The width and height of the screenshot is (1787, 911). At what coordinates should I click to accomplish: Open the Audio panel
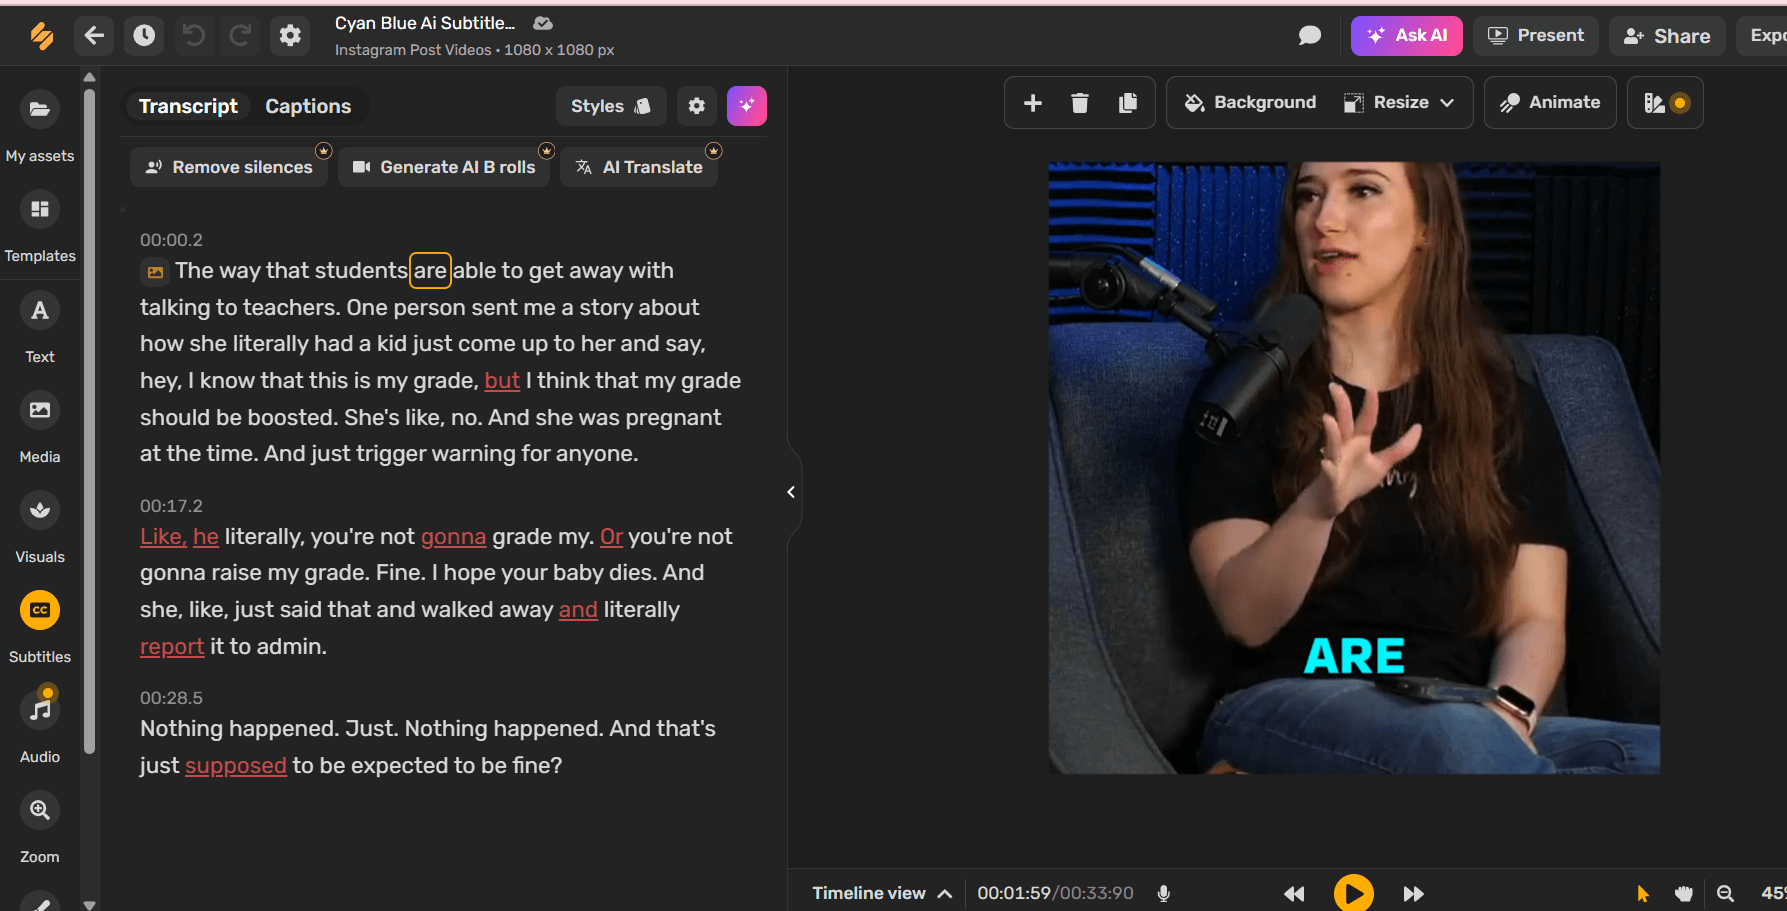40,727
